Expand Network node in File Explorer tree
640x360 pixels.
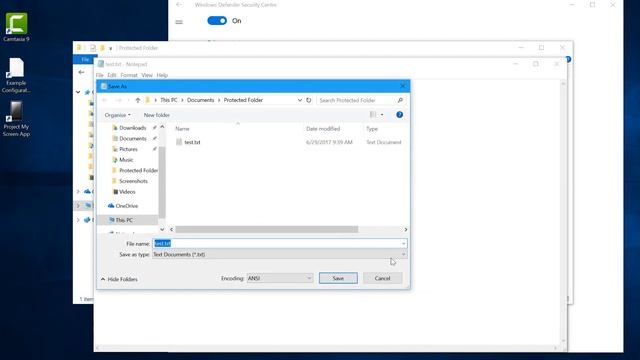[x=78, y=220]
